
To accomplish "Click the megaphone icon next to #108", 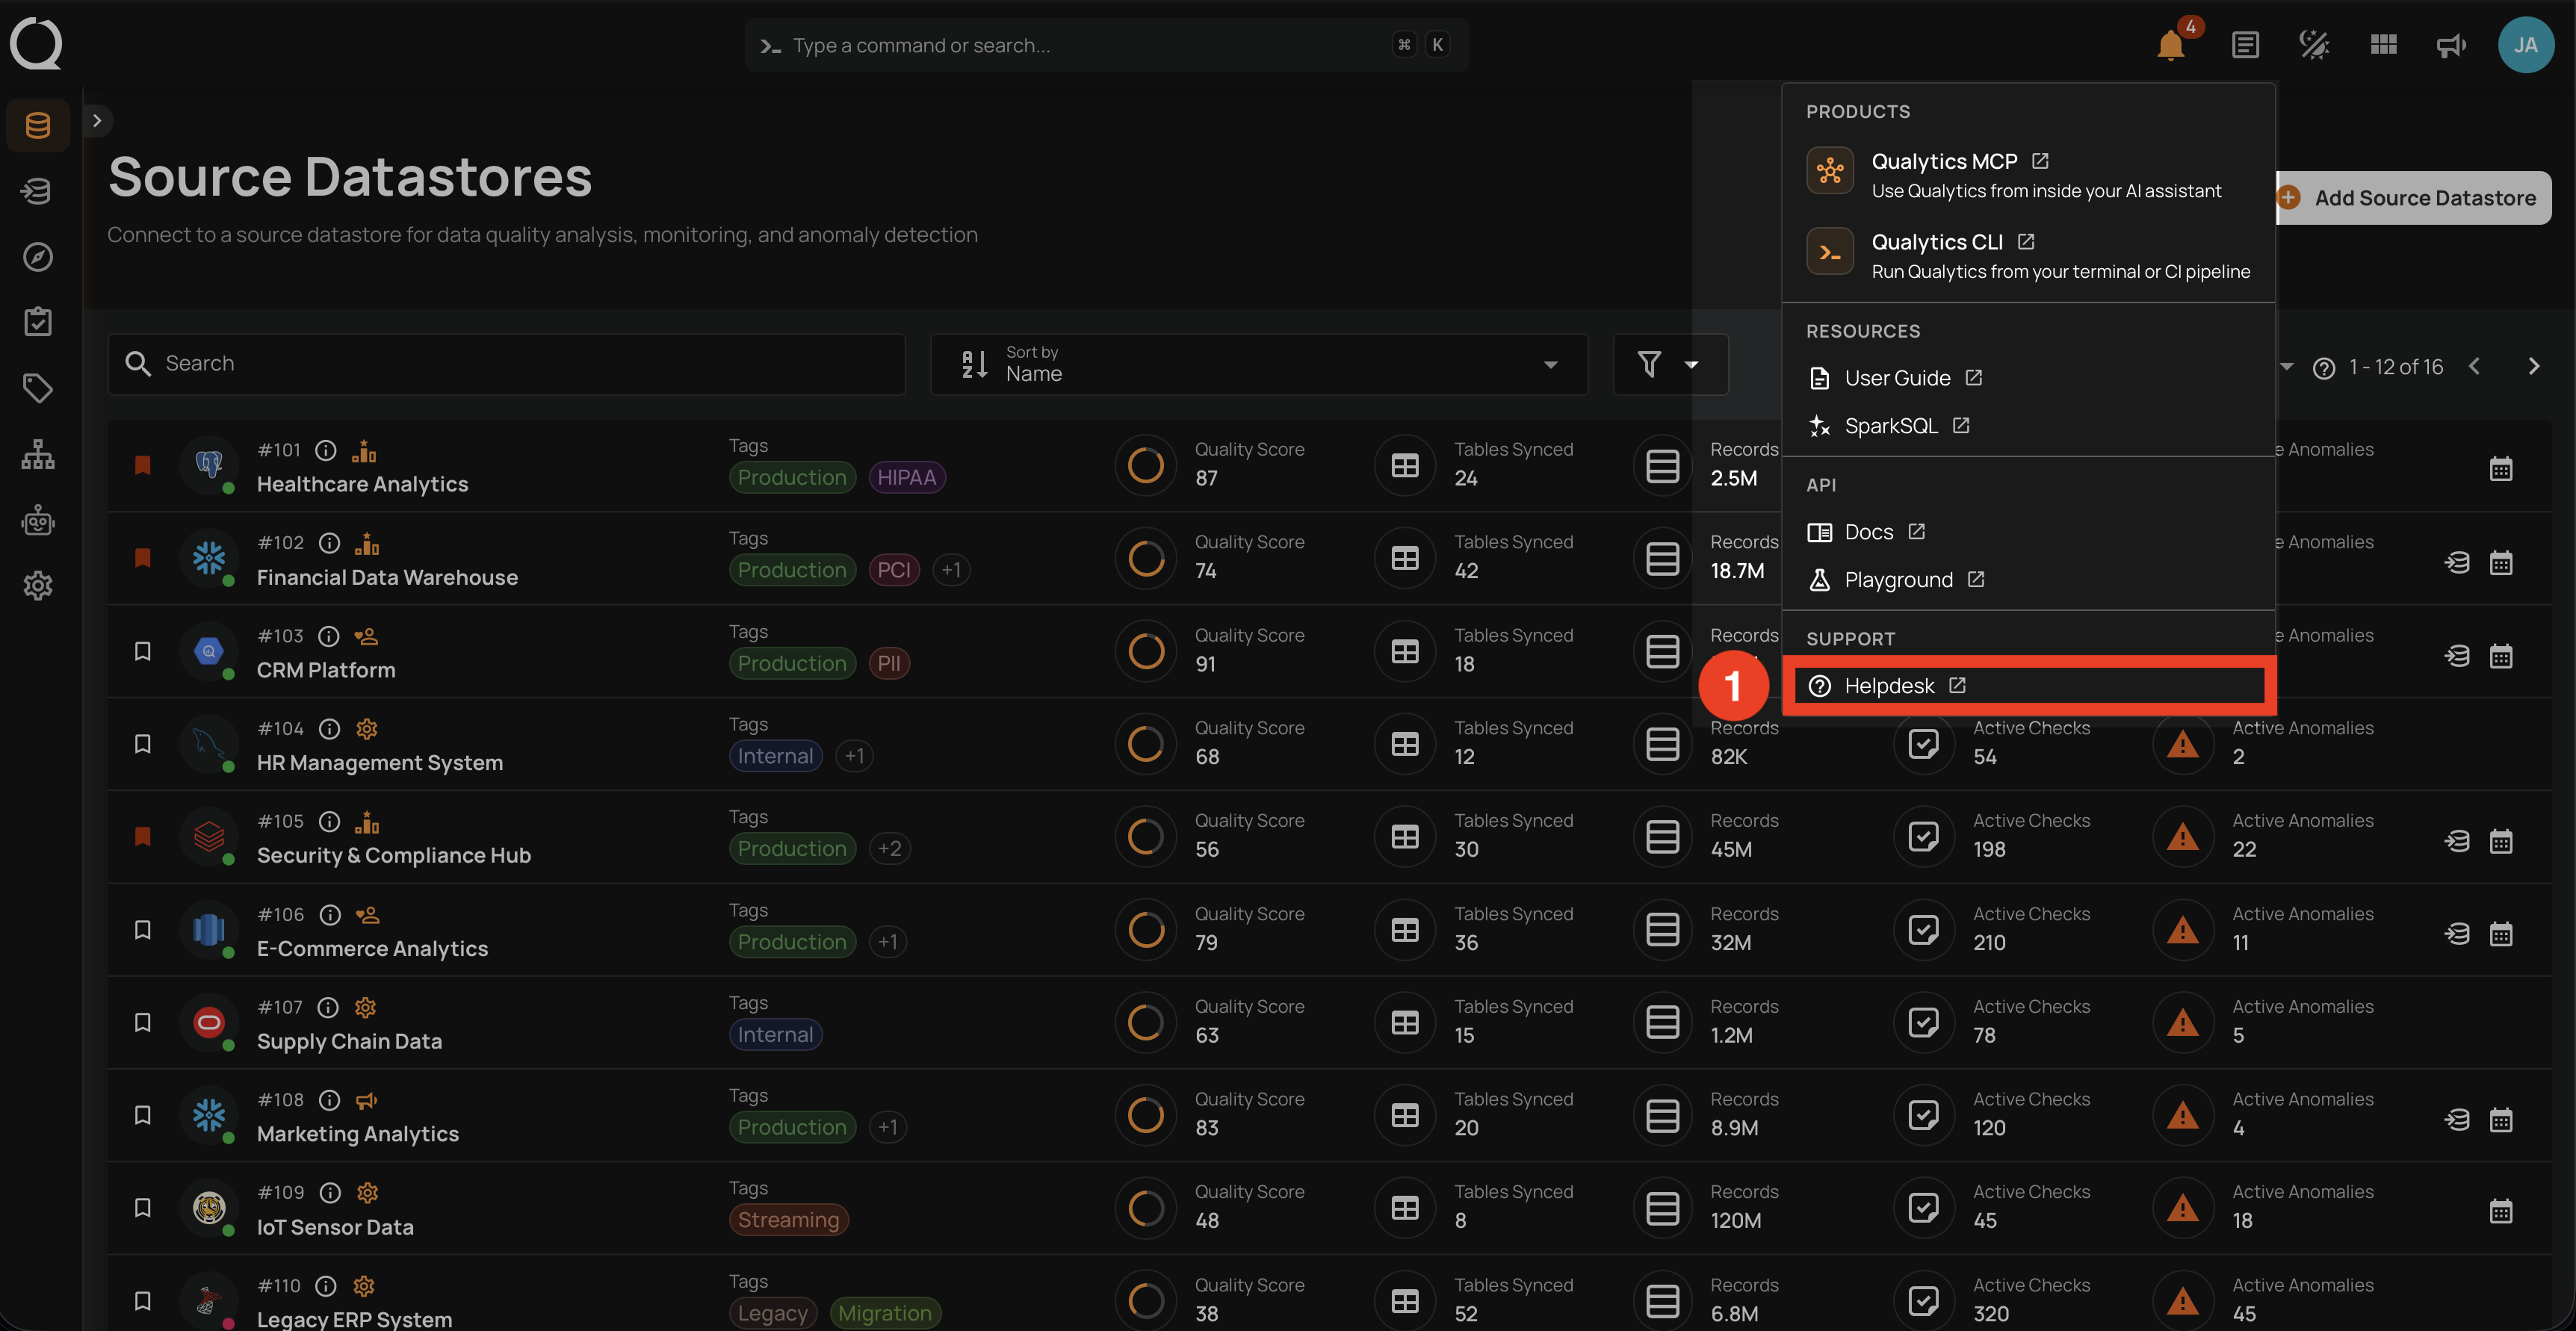I will click(367, 1100).
